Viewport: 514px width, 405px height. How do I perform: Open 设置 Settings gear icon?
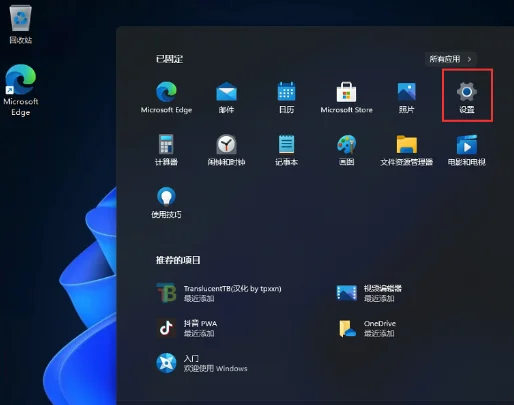point(467,97)
